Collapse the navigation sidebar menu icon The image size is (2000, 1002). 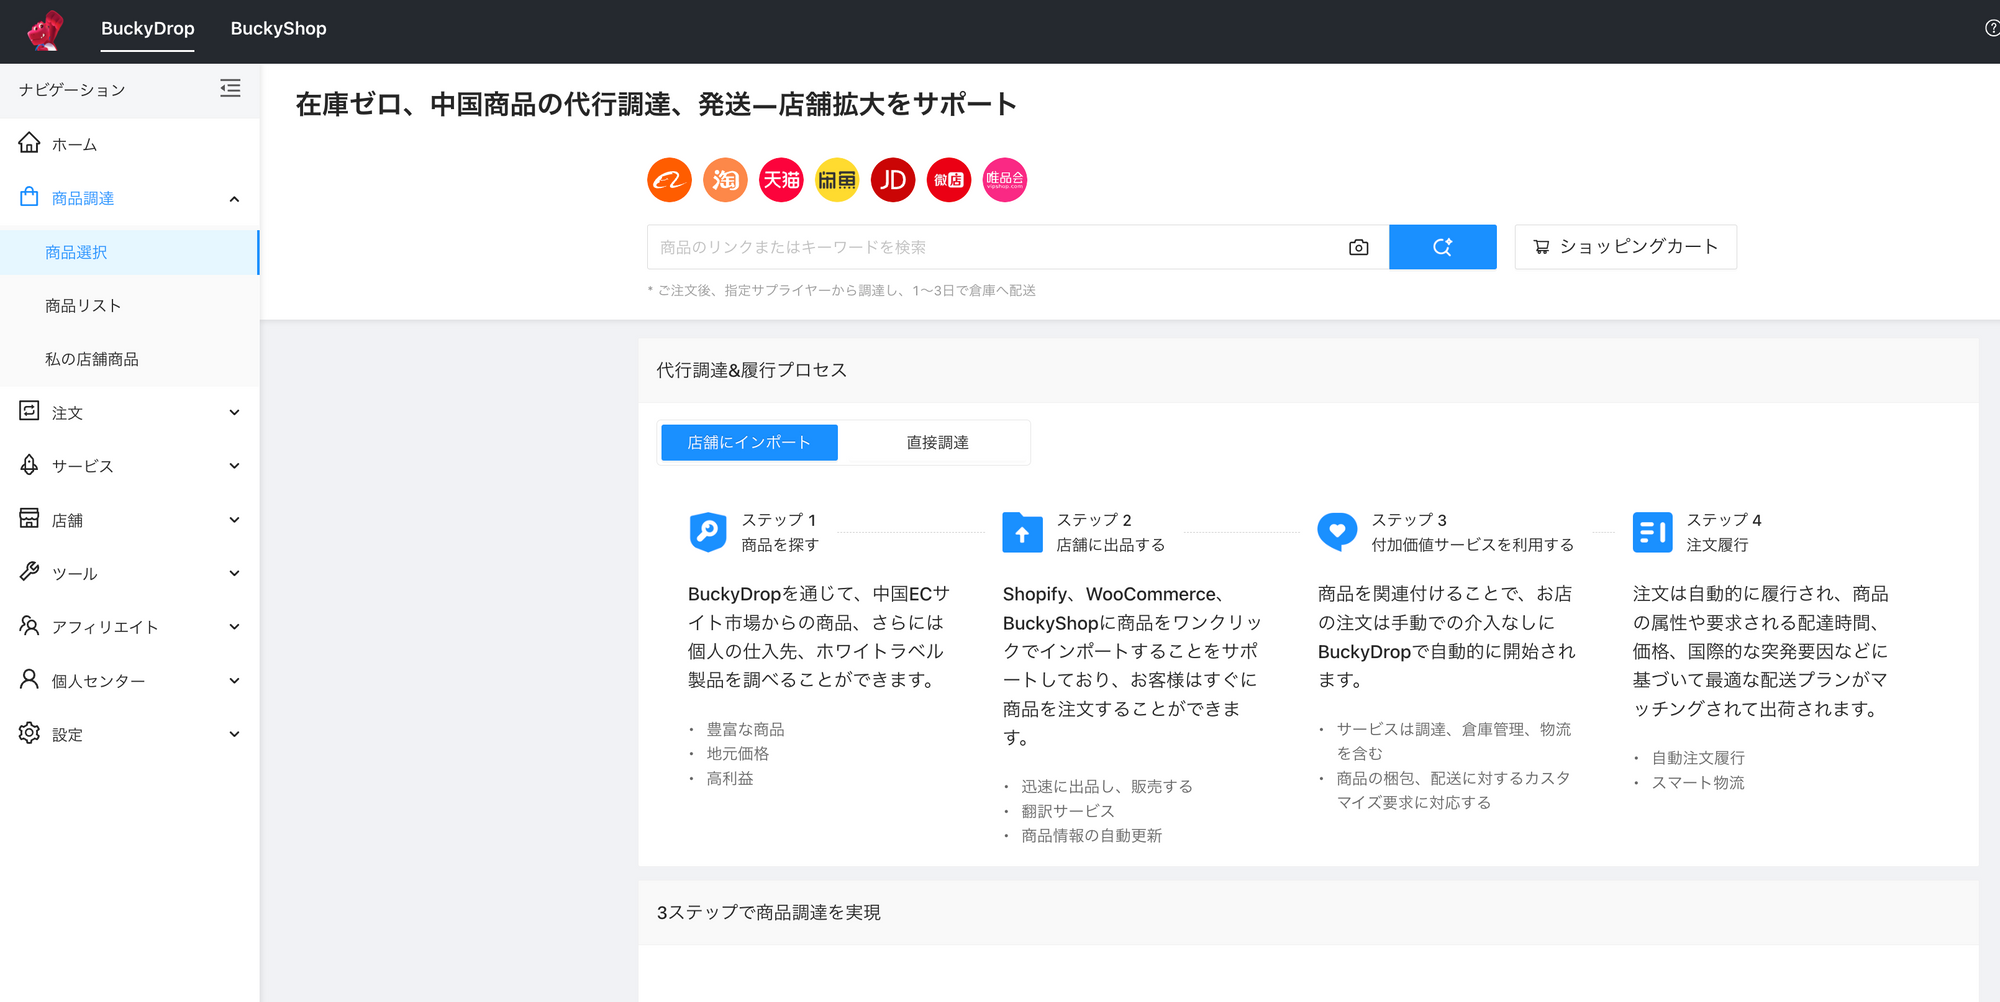click(x=230, y=89)
